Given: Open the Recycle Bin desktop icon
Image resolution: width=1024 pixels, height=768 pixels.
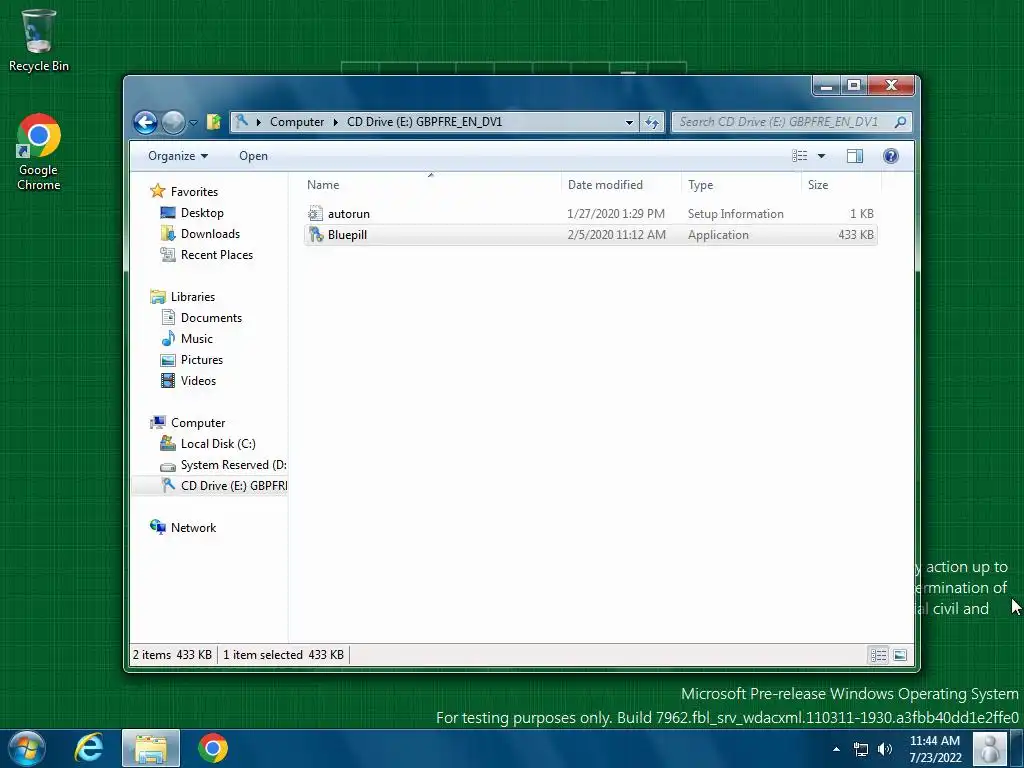Looking at the screenshot, I should point(38,40).
